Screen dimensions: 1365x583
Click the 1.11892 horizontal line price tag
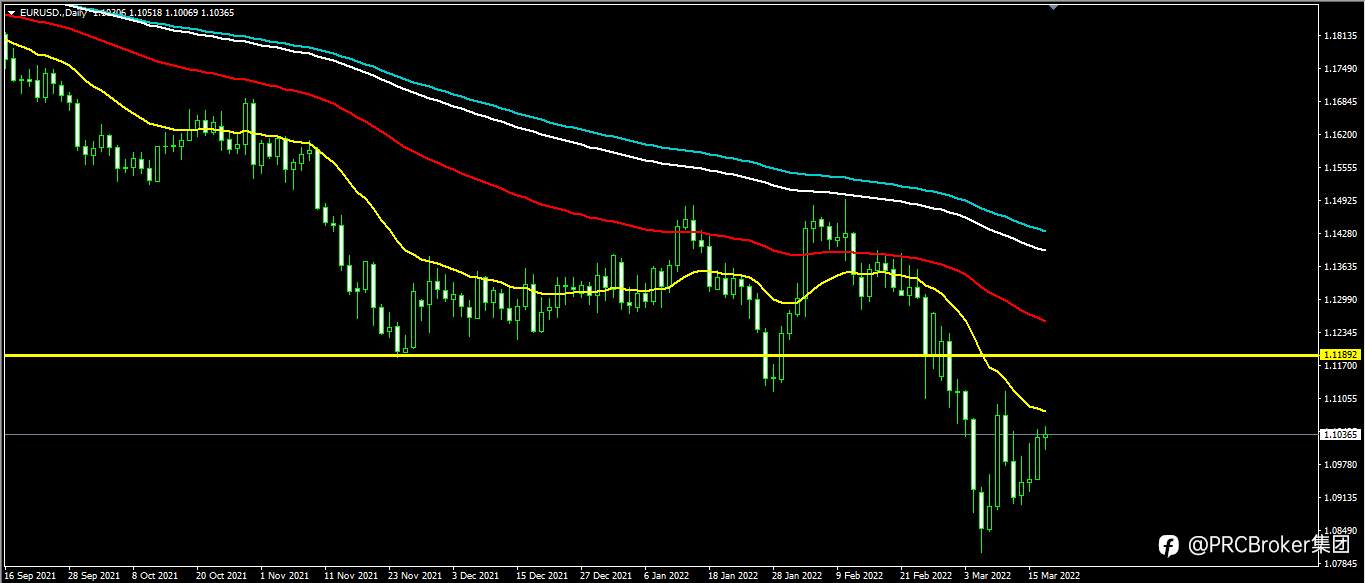pyautogui.click(x=1339, y=354)
